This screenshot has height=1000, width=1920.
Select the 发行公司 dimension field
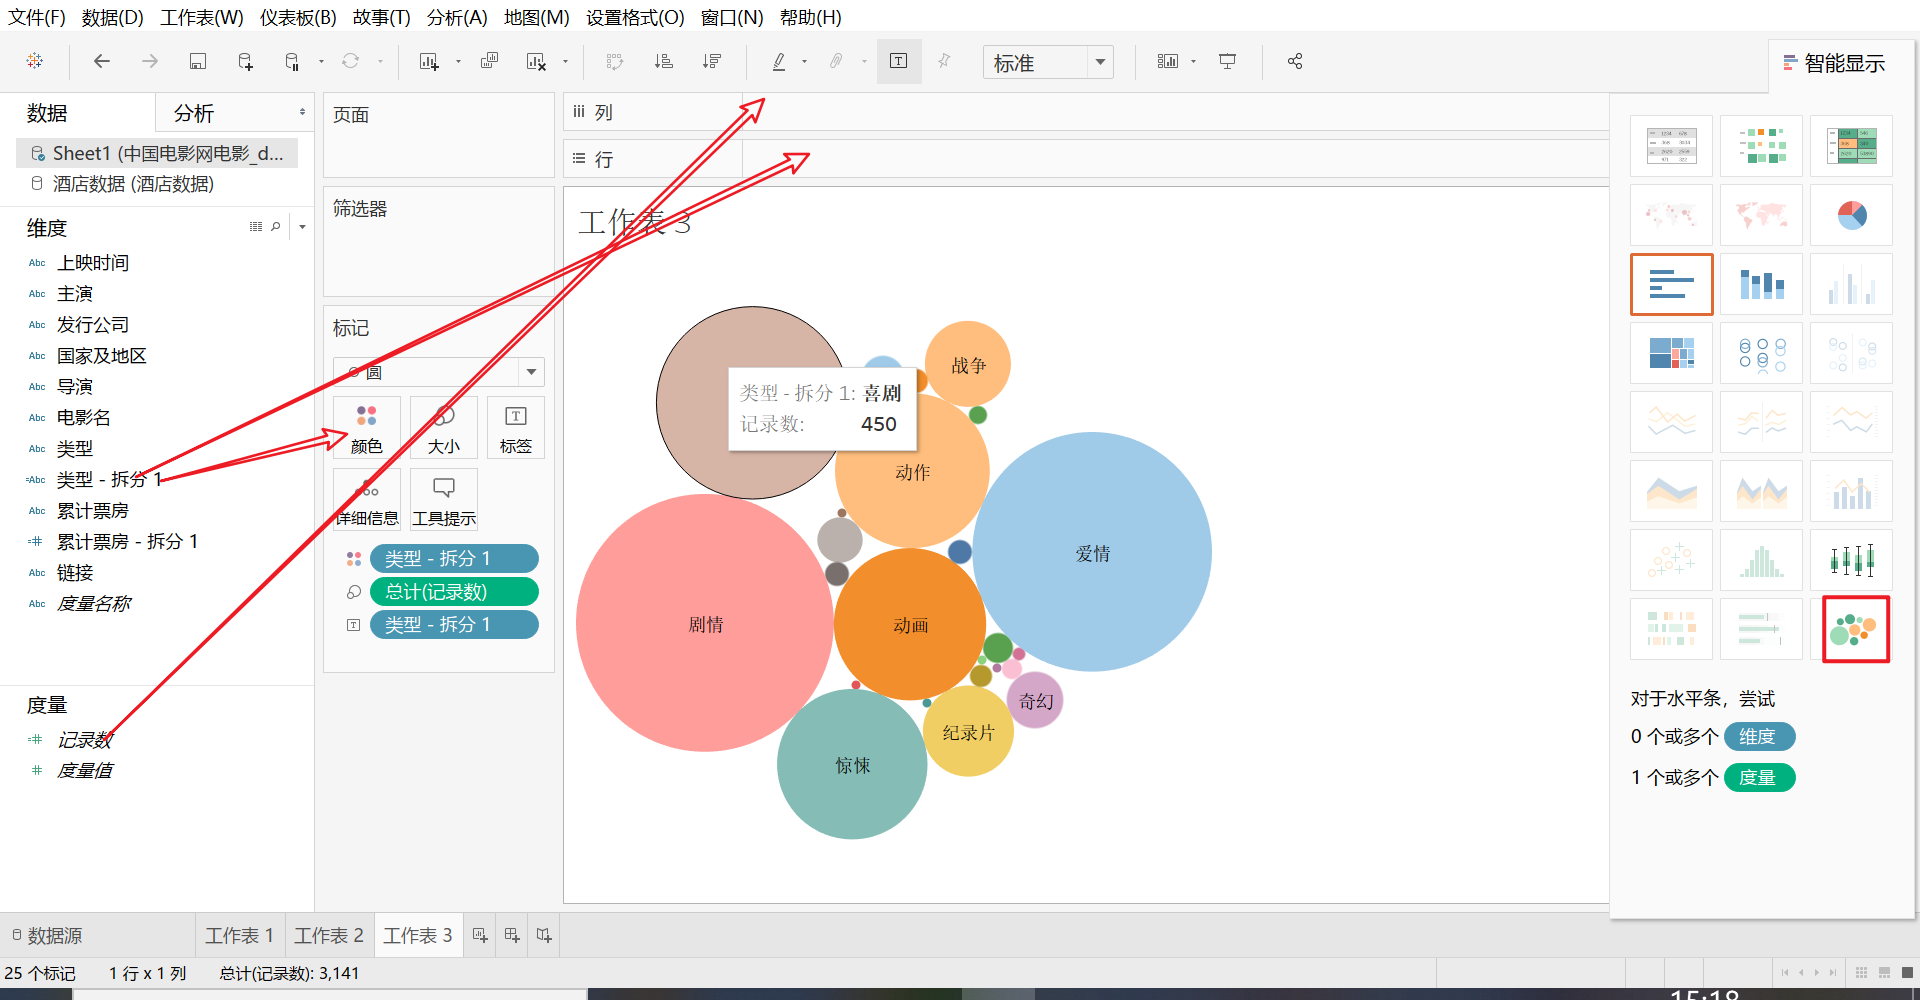click(x=92, y=325)
